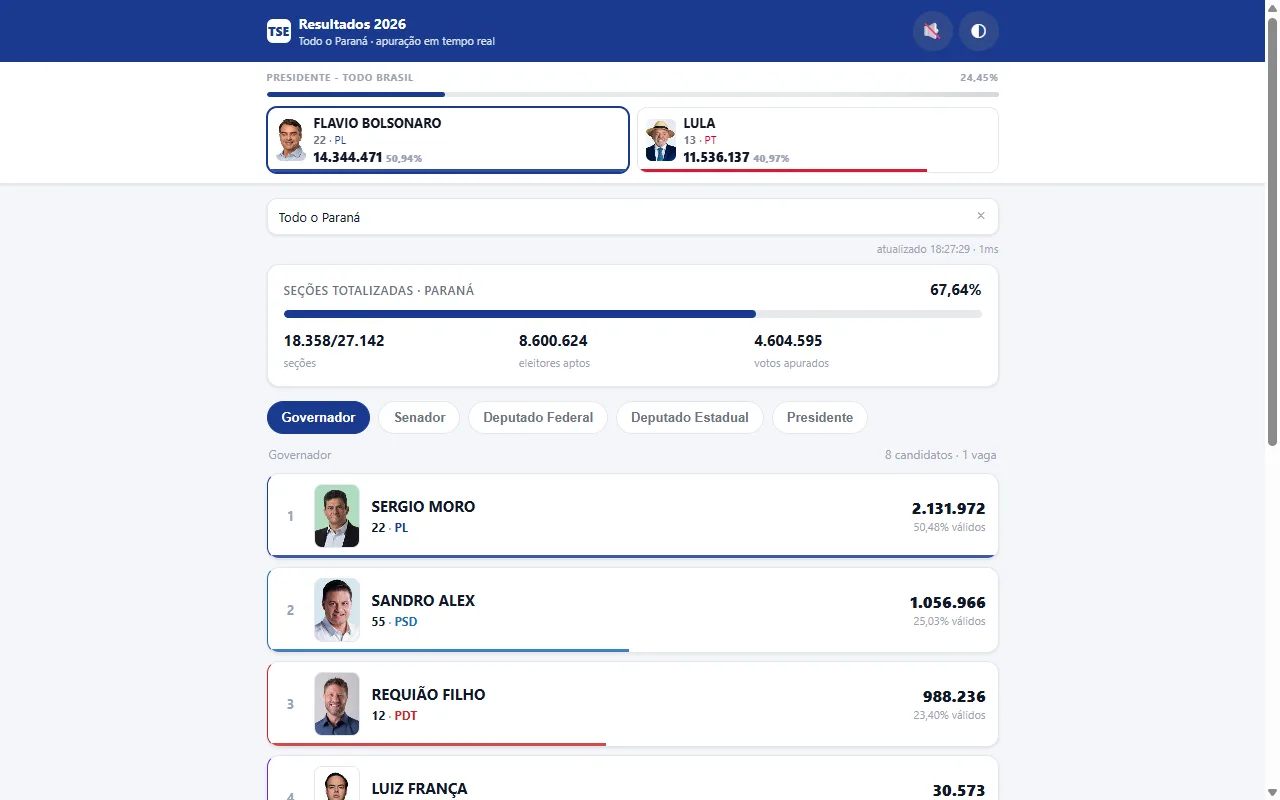The height and width of the screenshot is (800, 1280).
Task: Open the SANDRO ALEX result row
Action: point(632,610)
